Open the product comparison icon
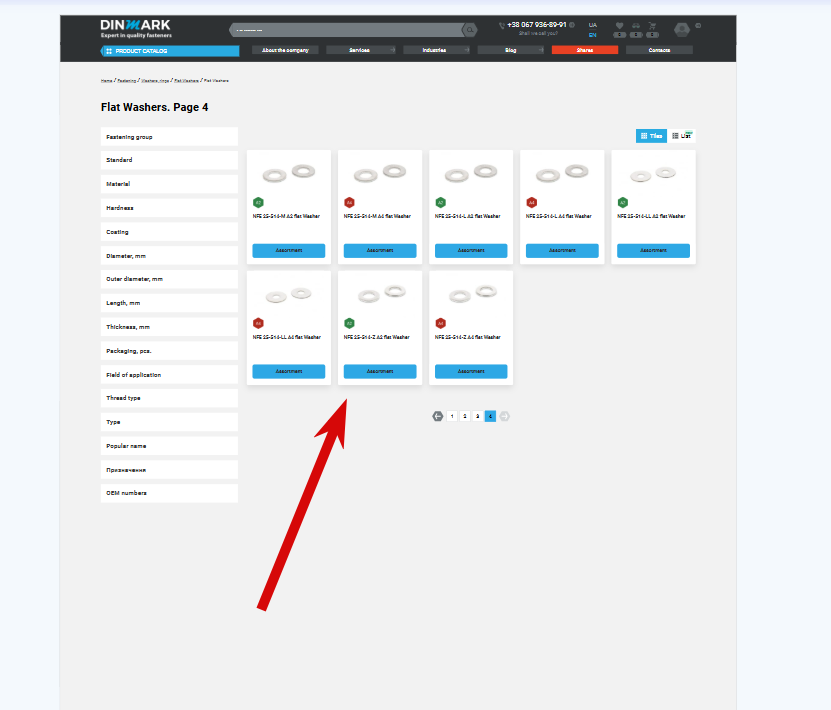 tap(636, 25)
